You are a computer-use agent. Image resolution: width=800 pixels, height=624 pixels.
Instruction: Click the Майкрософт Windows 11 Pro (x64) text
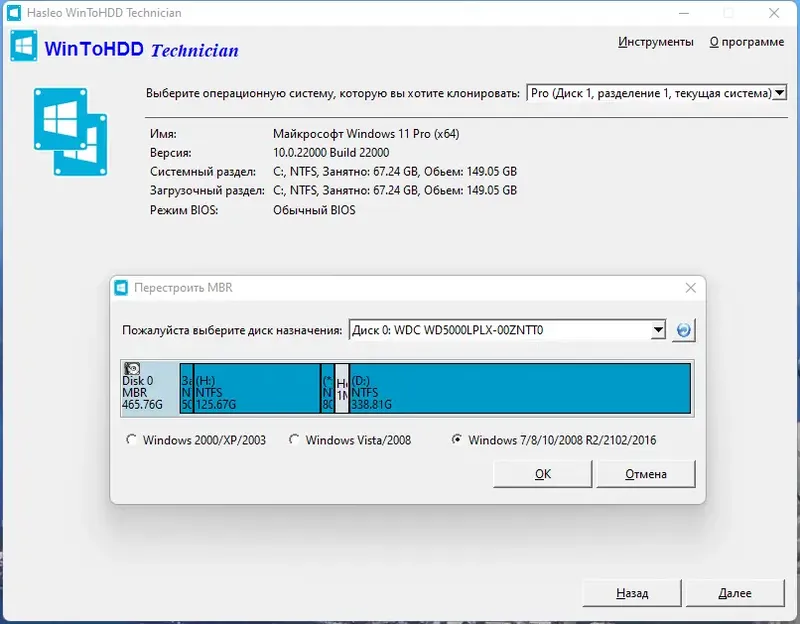pyautogui.click(x=366, y=134)
